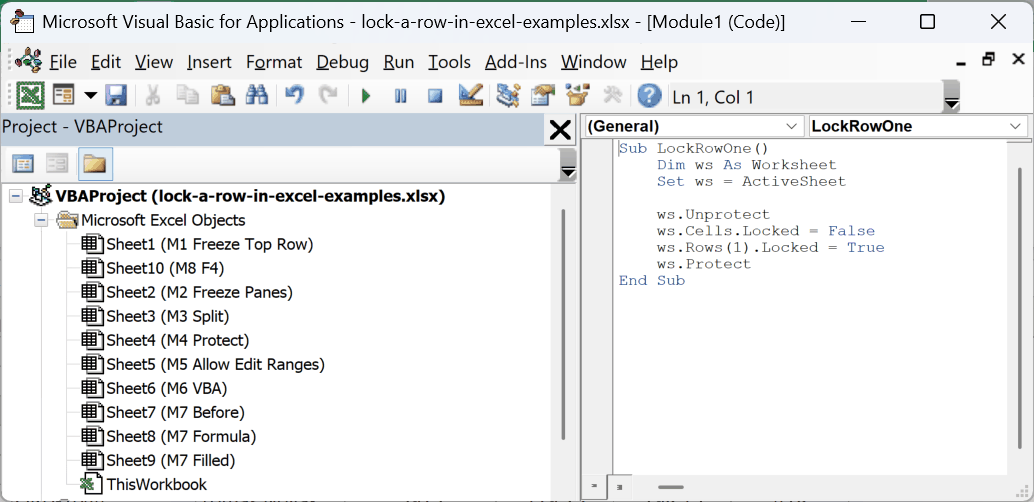Click Procedure View button at code window bottom
This screenshot has width=1034, height=502.
click(593, 487)
